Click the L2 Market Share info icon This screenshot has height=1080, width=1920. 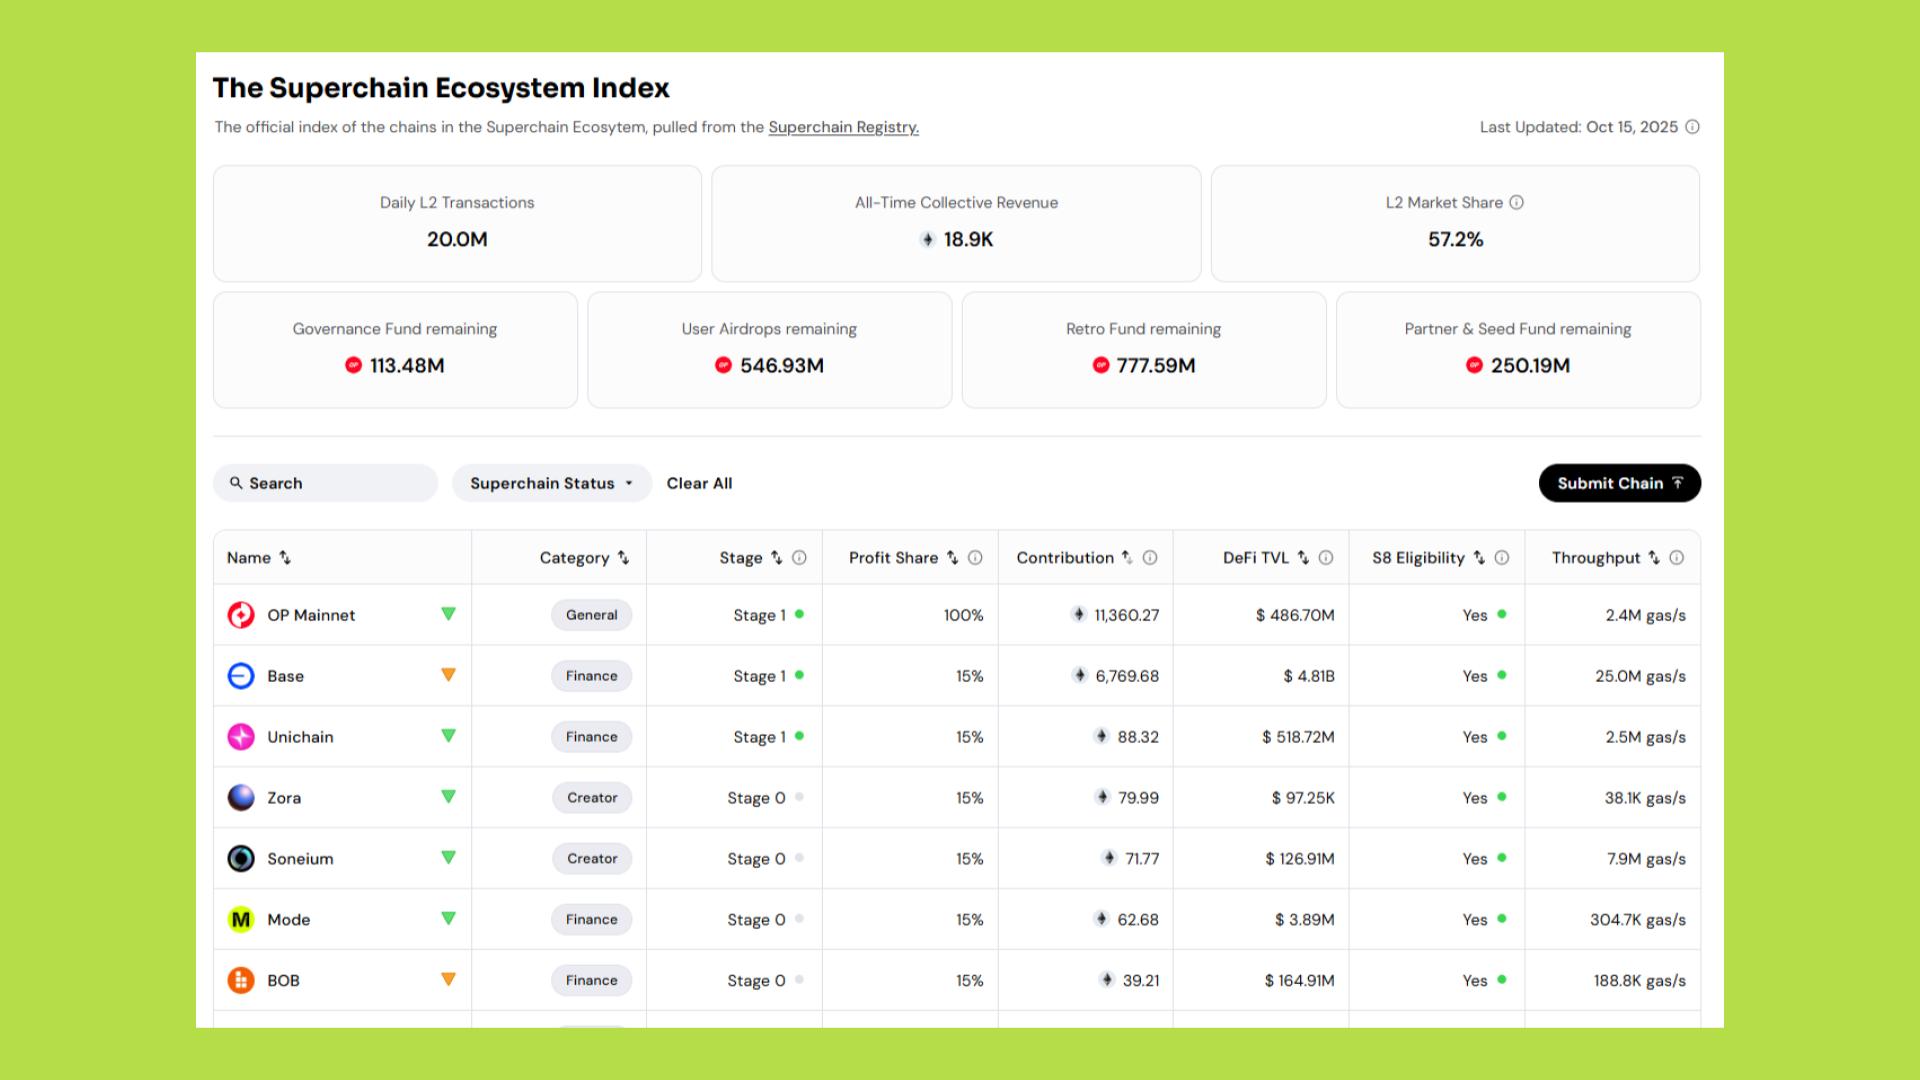point(1516,202)
